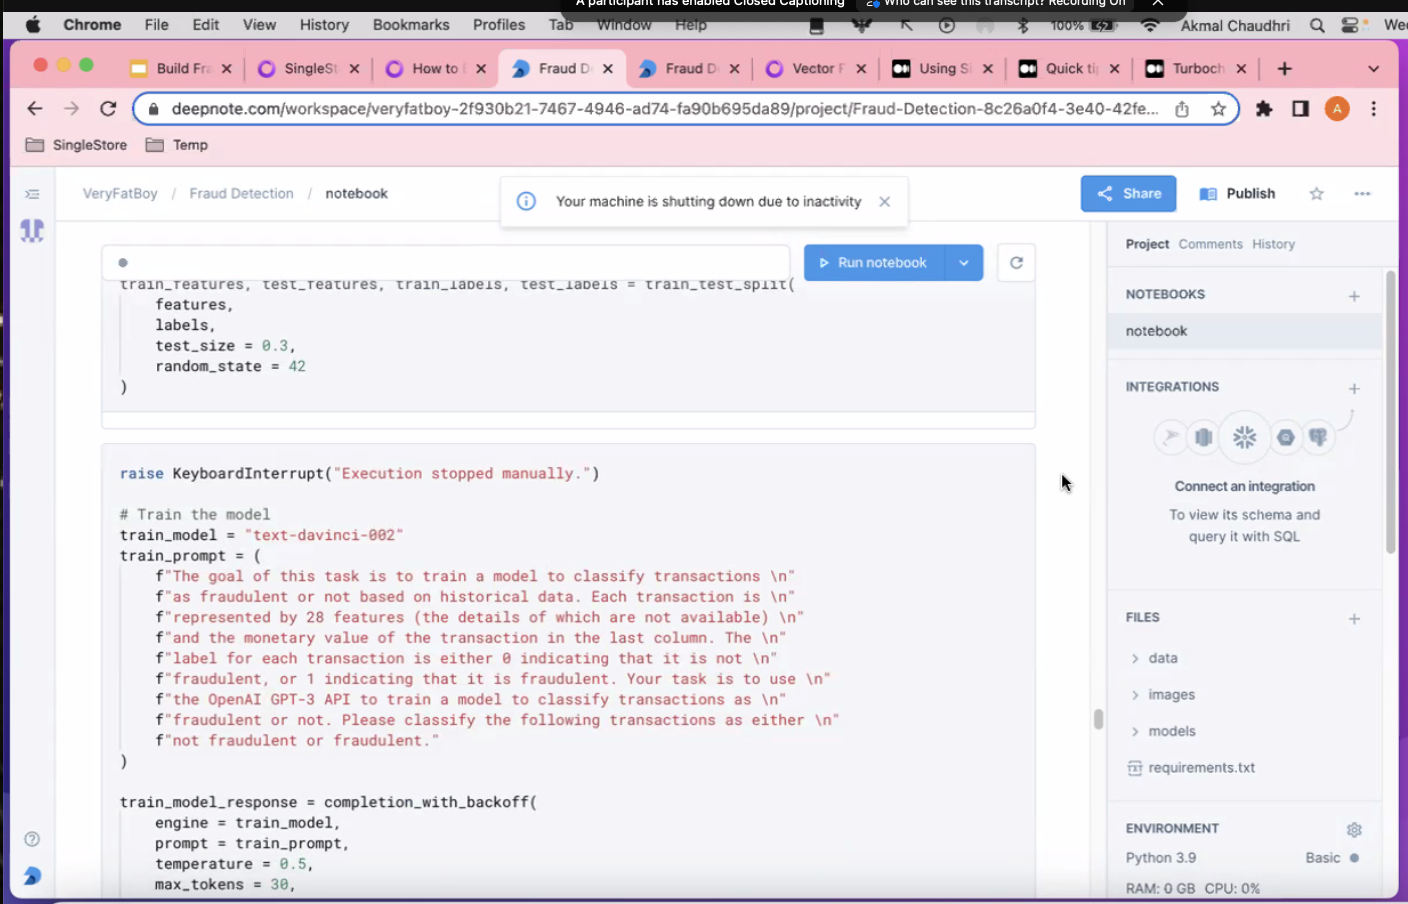Click the Share button

1128,194
